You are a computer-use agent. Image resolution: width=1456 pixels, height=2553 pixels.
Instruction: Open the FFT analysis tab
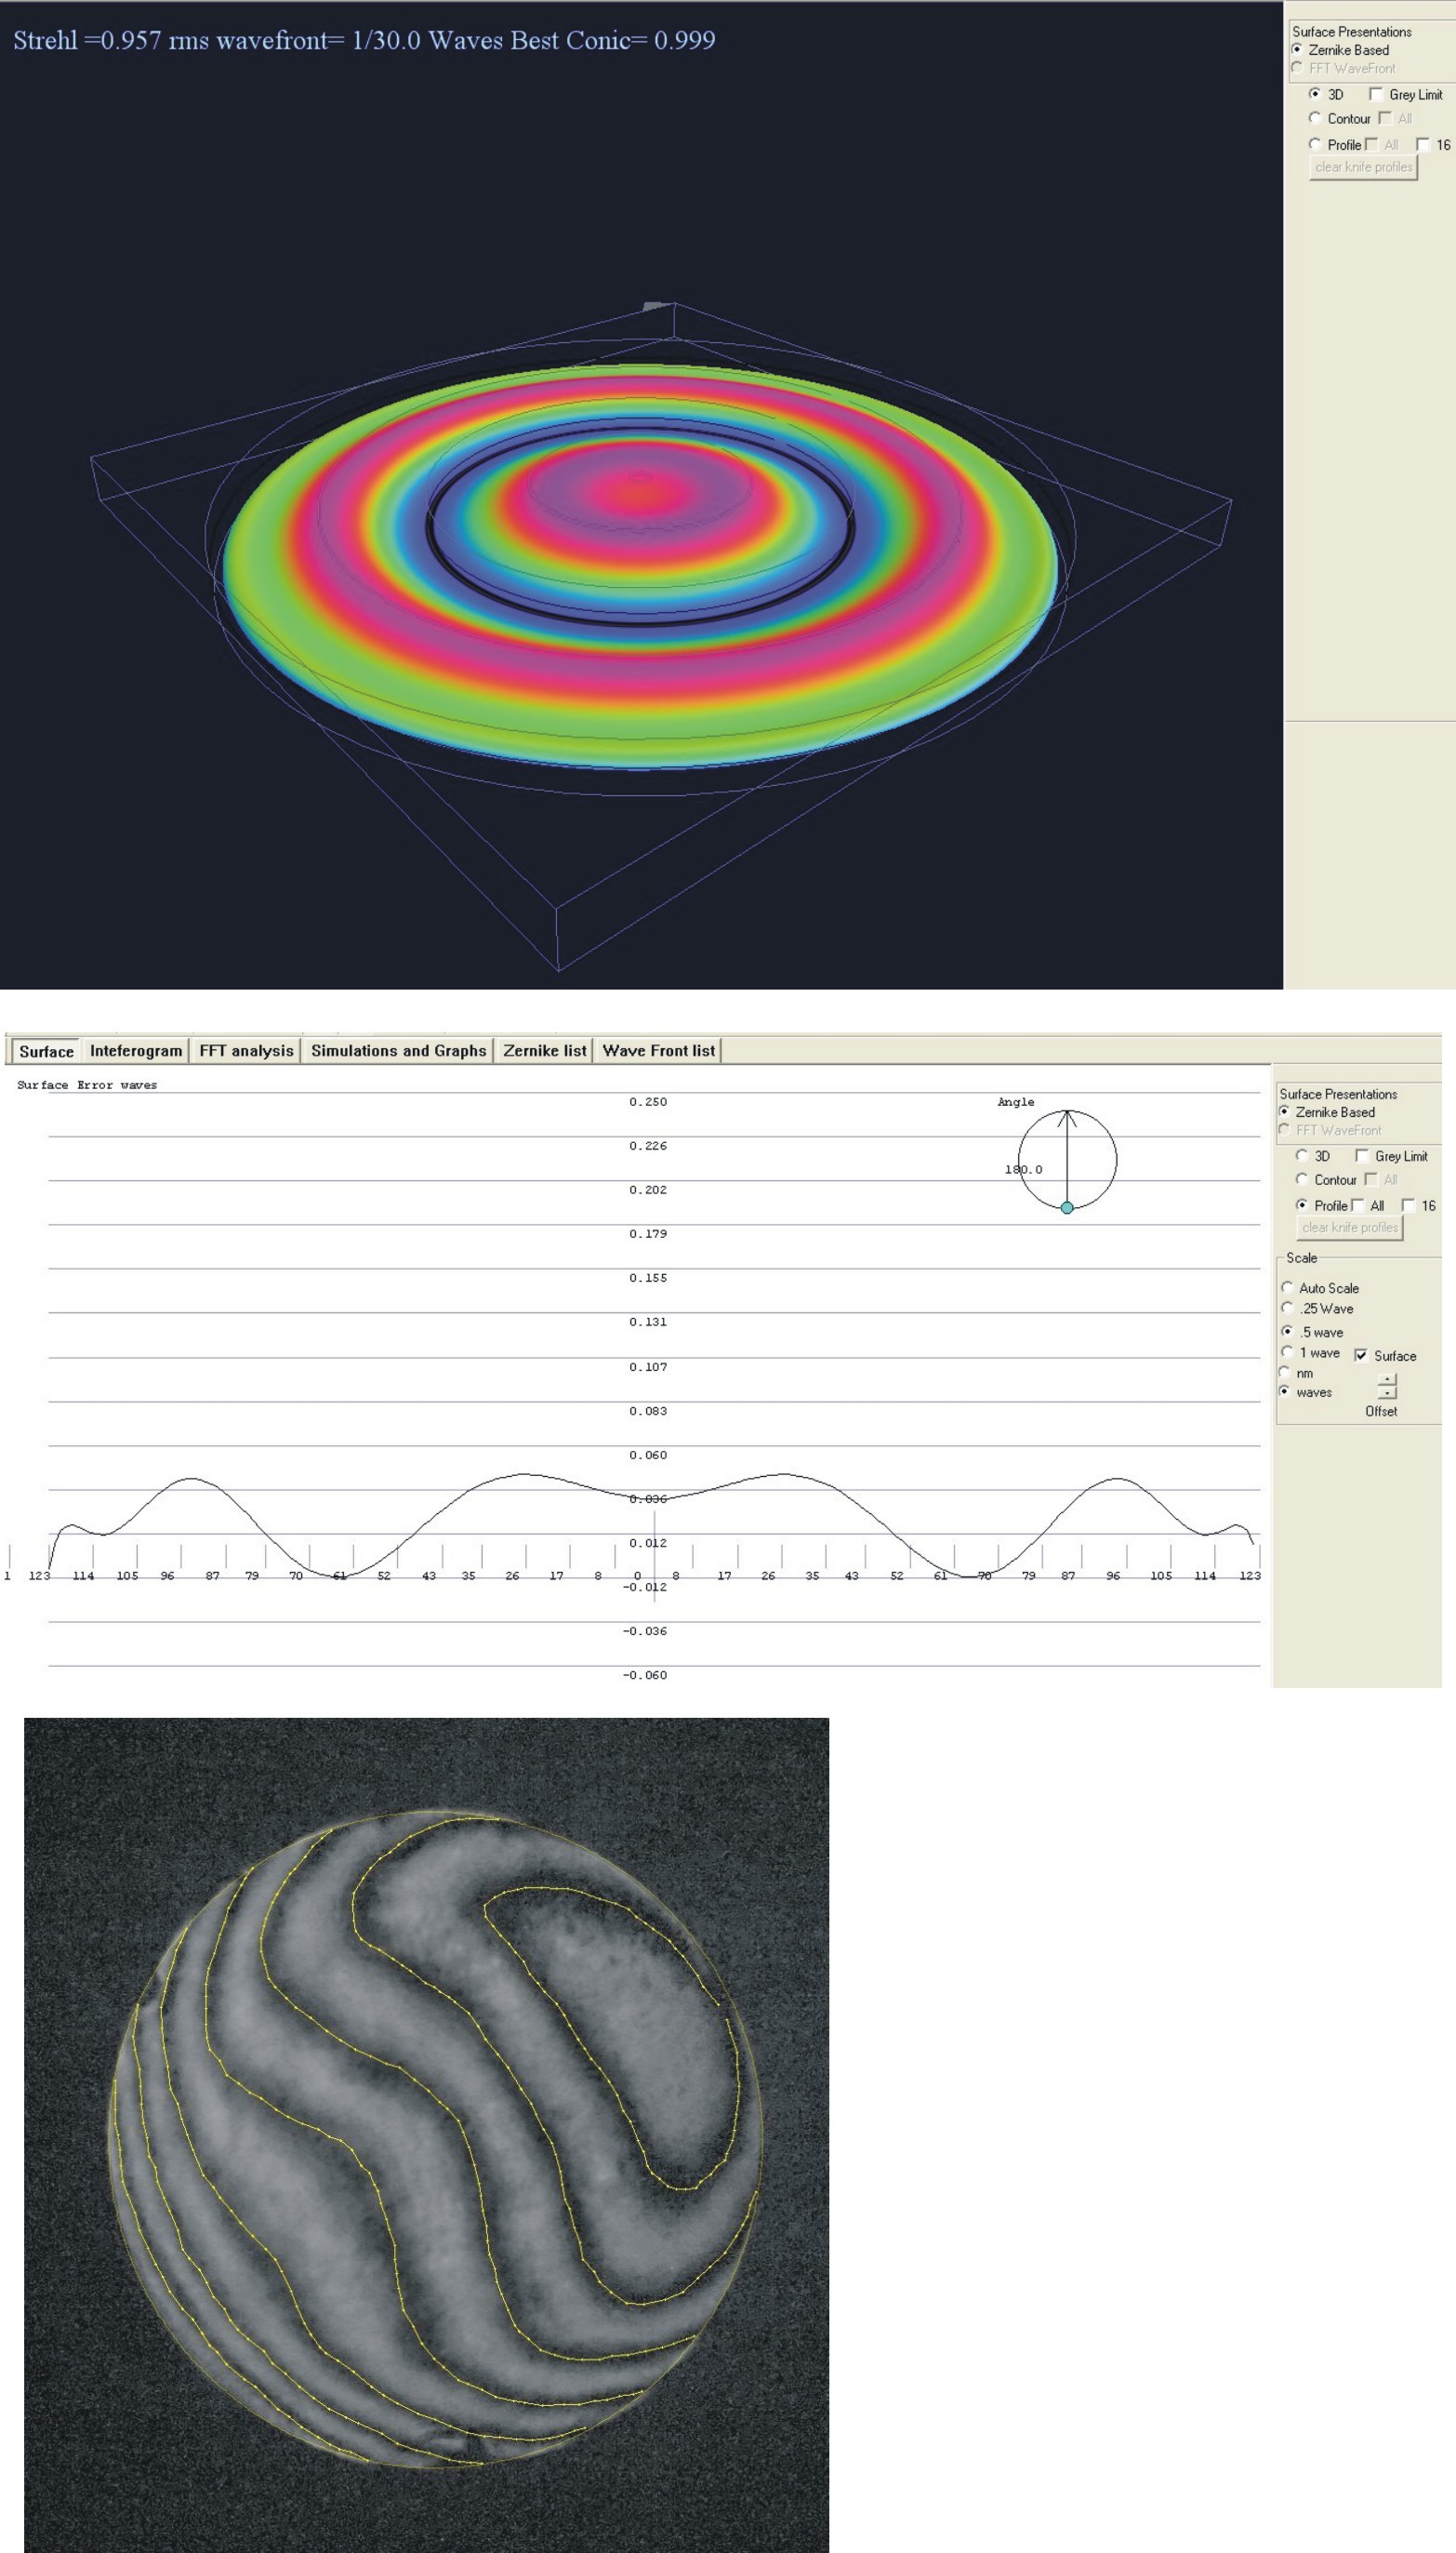[246, 1050]
